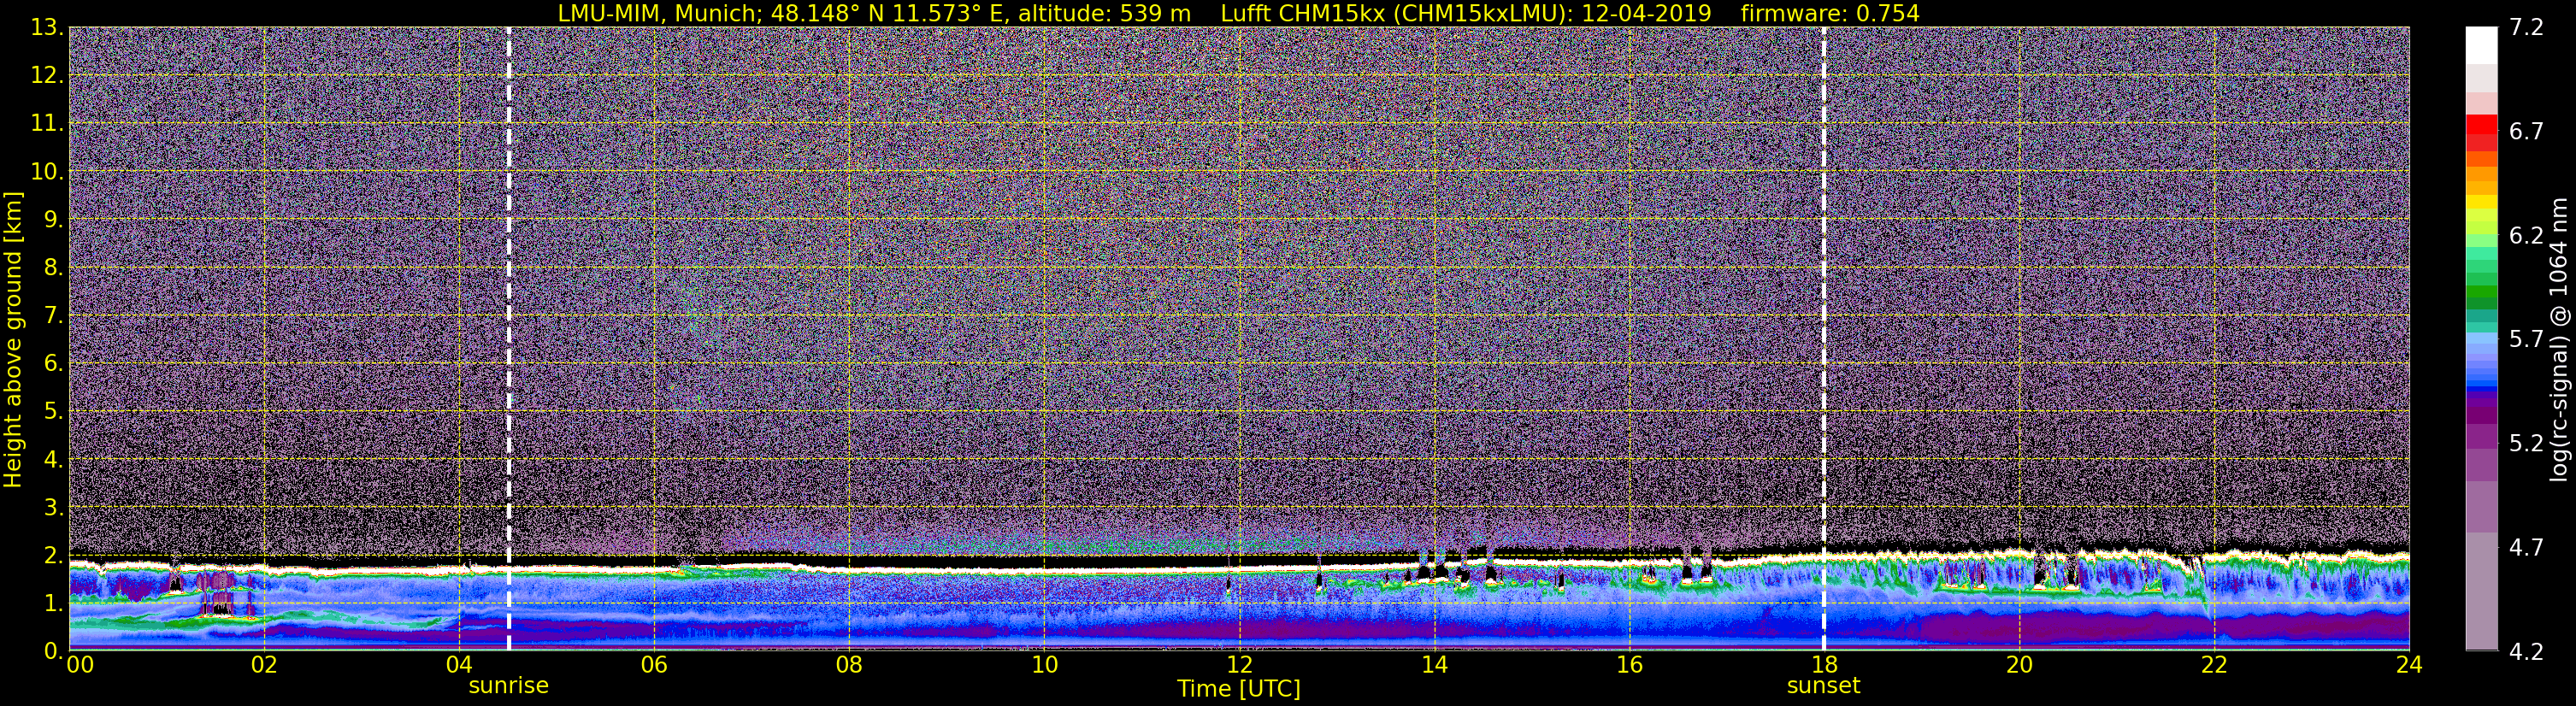The height and width of the screenshot is (706, 2576).
Task: Click the 'sunrise' label below the axis
Action: click(x=508, y=686)
